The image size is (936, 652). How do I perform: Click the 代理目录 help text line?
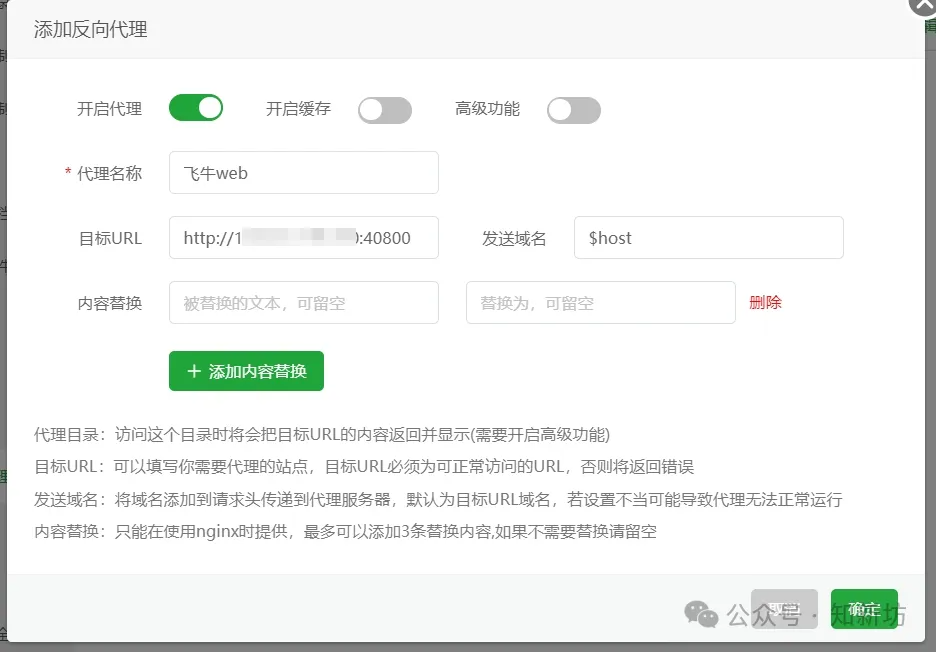tap(322, 434)
